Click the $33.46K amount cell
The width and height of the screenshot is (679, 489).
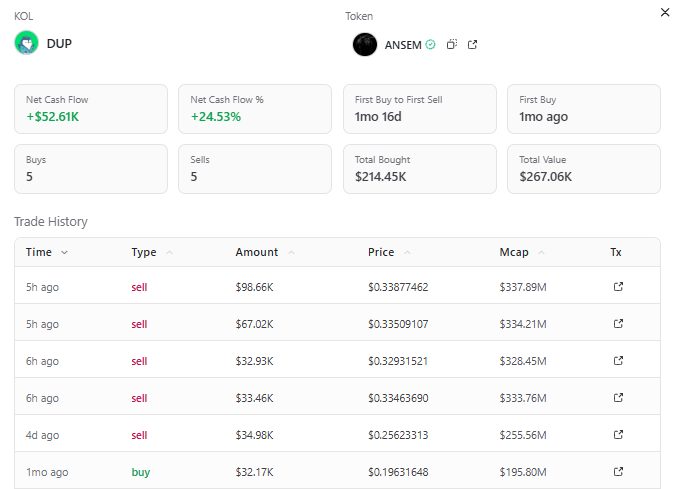pyautogui.click(x=254, y=398)
